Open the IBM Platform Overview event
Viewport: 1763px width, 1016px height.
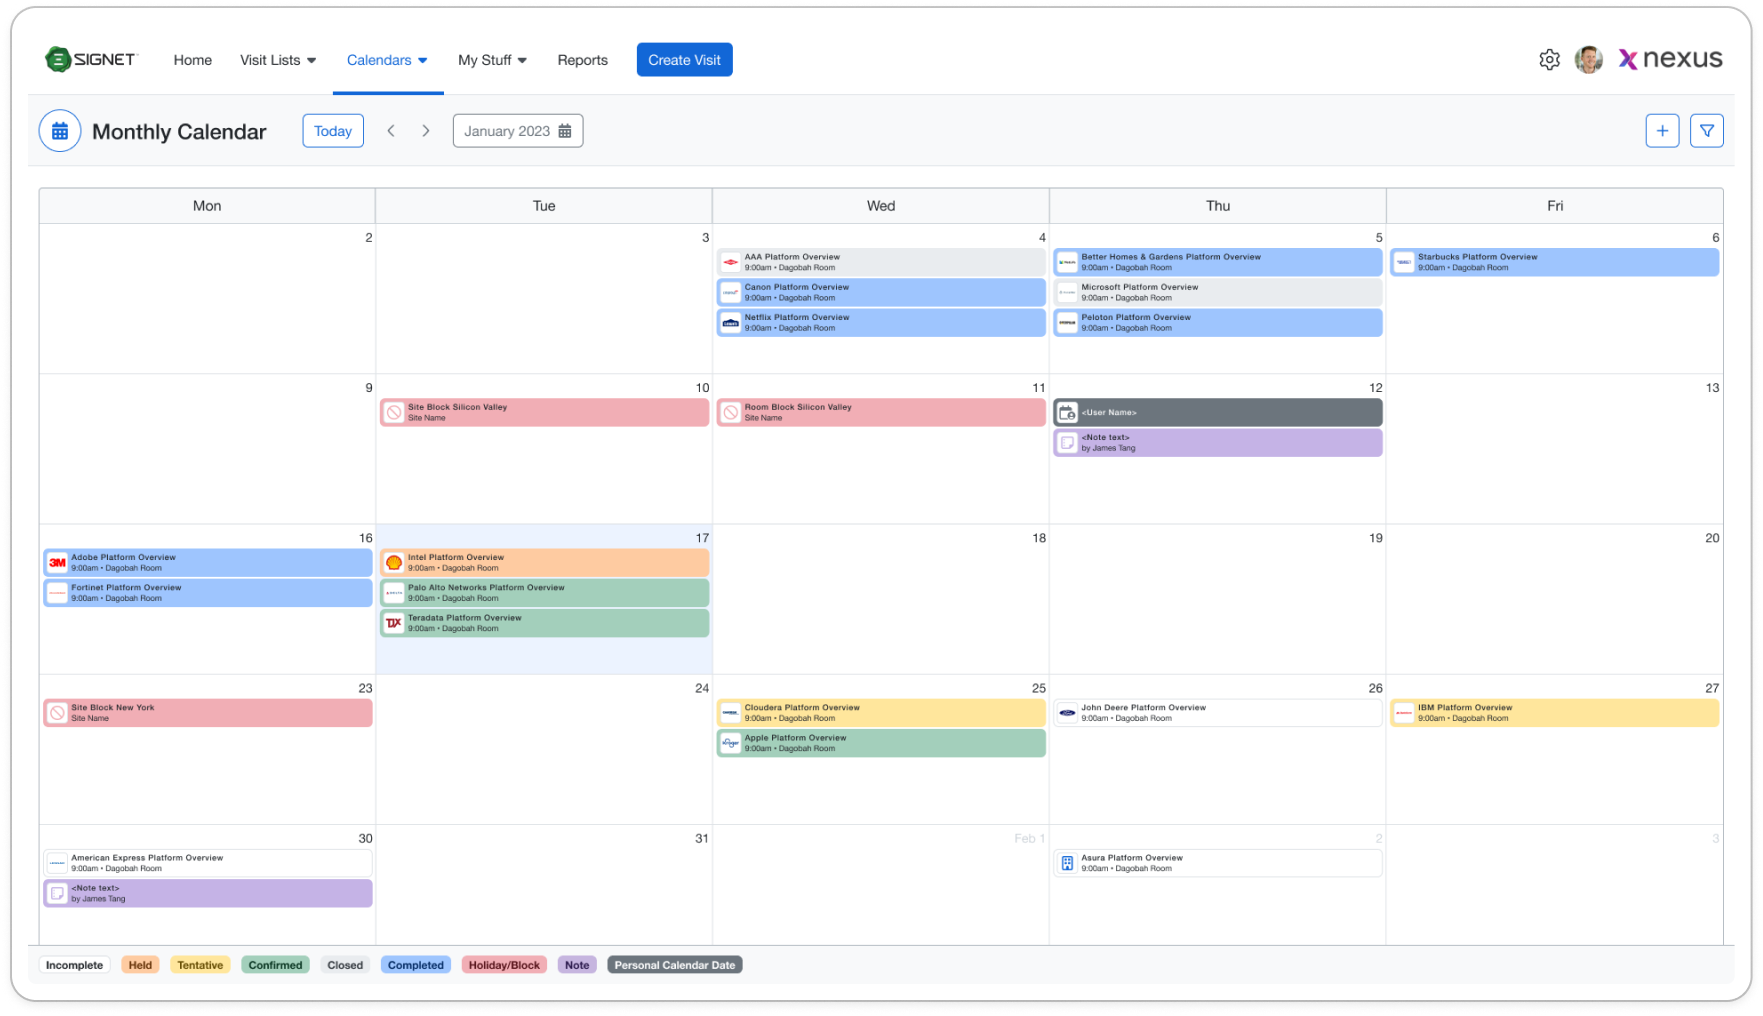(x=1555, y=713)
